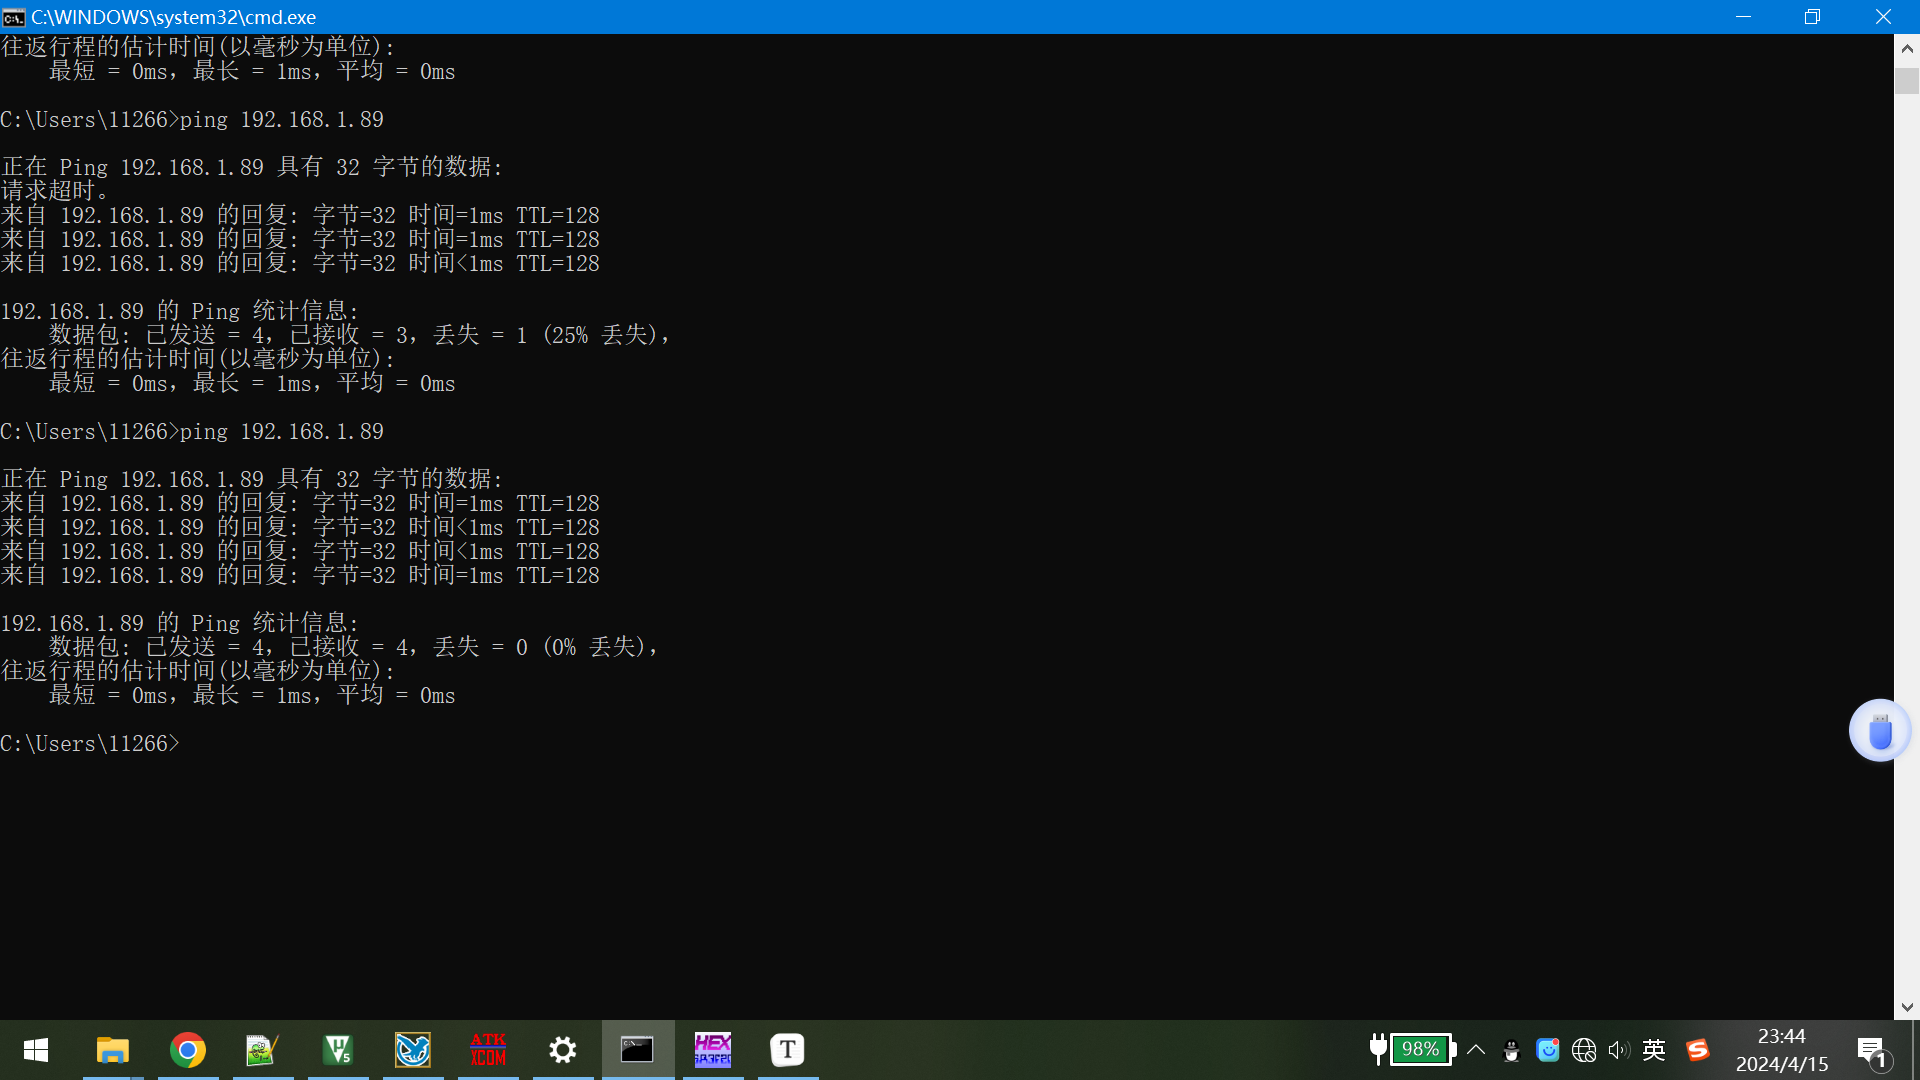This screenshot has width=1920, height=1080.
Task: Expand hidden system tray icons
Action: pos(1477,1050)
